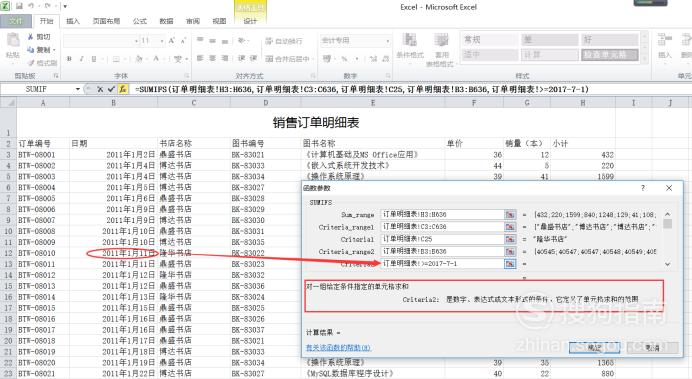
Task: Click the Borders icon in the font group
Action: [x=116, y=59]
